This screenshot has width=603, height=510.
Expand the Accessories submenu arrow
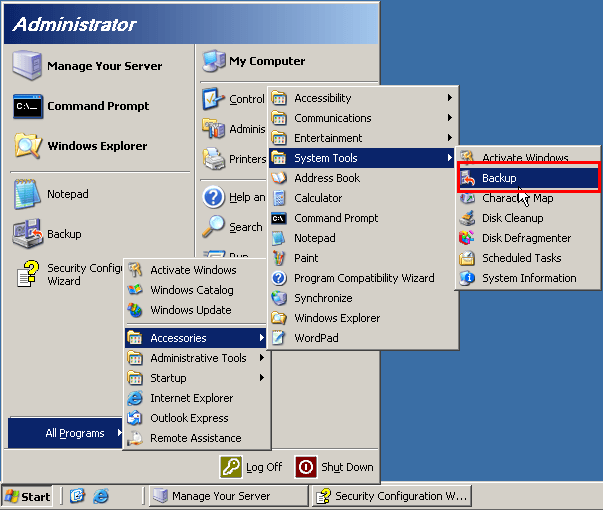pos(262,338)
